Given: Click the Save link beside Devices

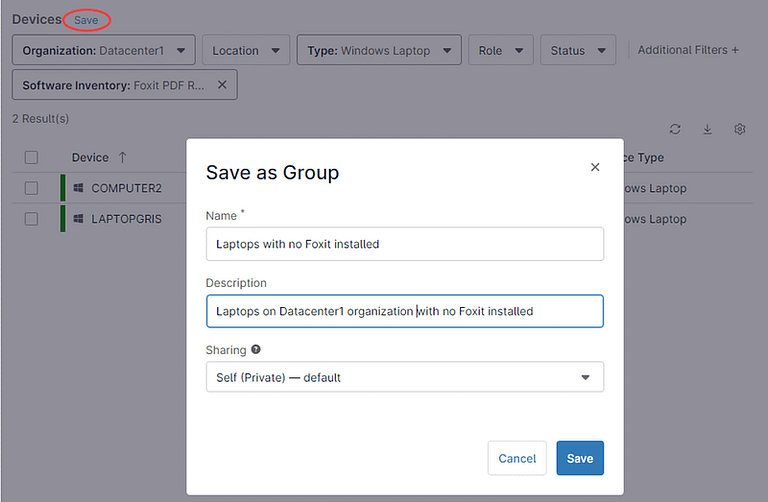Looking at the screenshot, I should coord(86,20).
